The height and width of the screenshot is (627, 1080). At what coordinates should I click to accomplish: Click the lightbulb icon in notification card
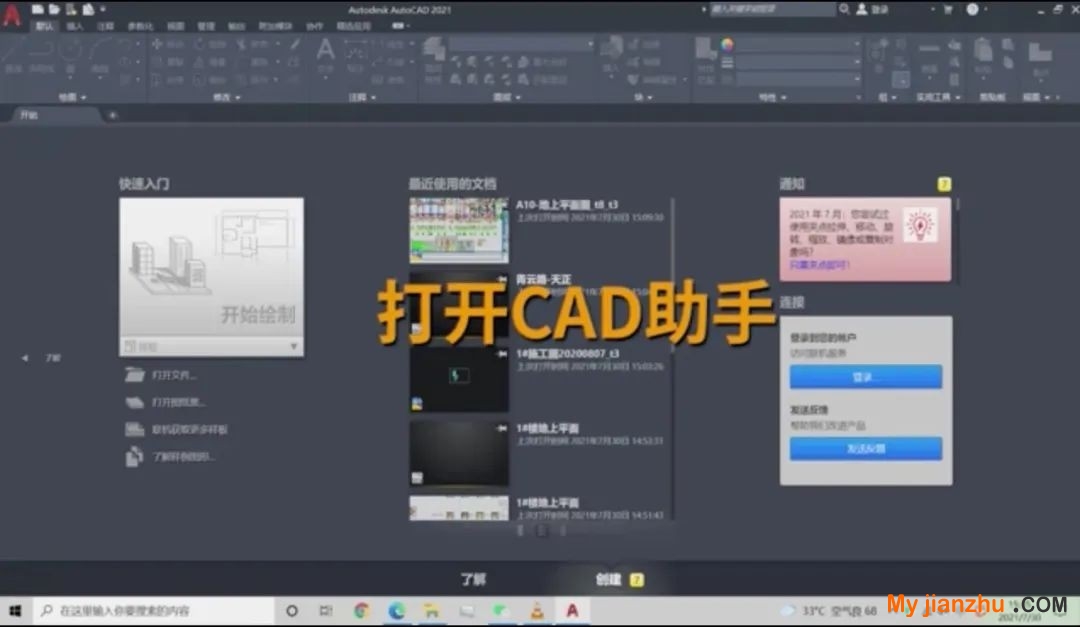pyautogui.click(x=921, y=225)
